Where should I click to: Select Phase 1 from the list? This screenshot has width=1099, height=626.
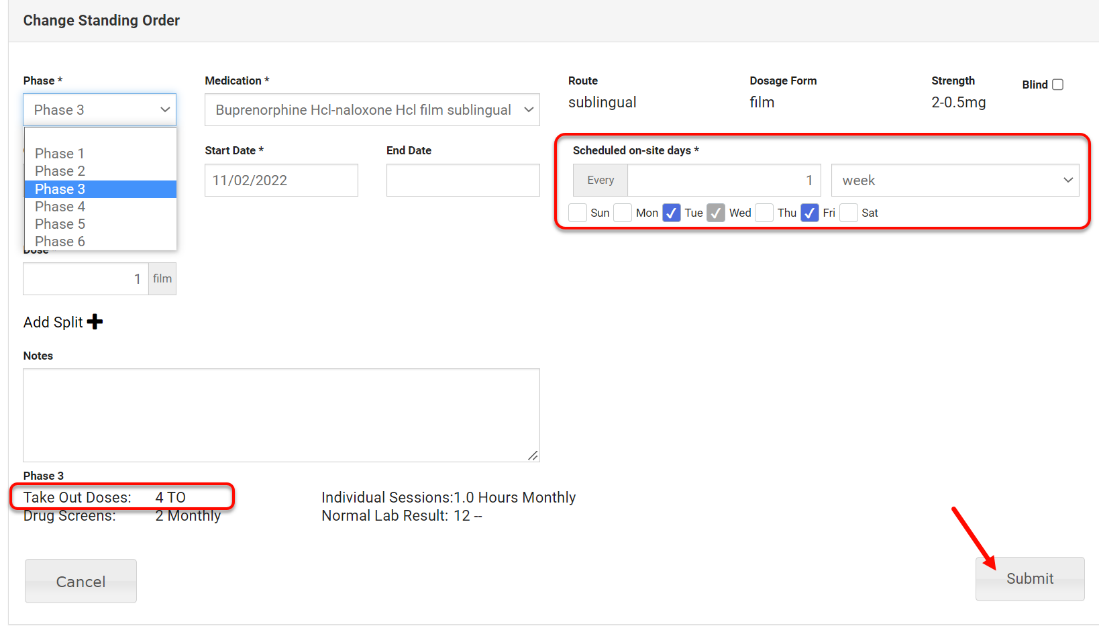coord(60,153)
